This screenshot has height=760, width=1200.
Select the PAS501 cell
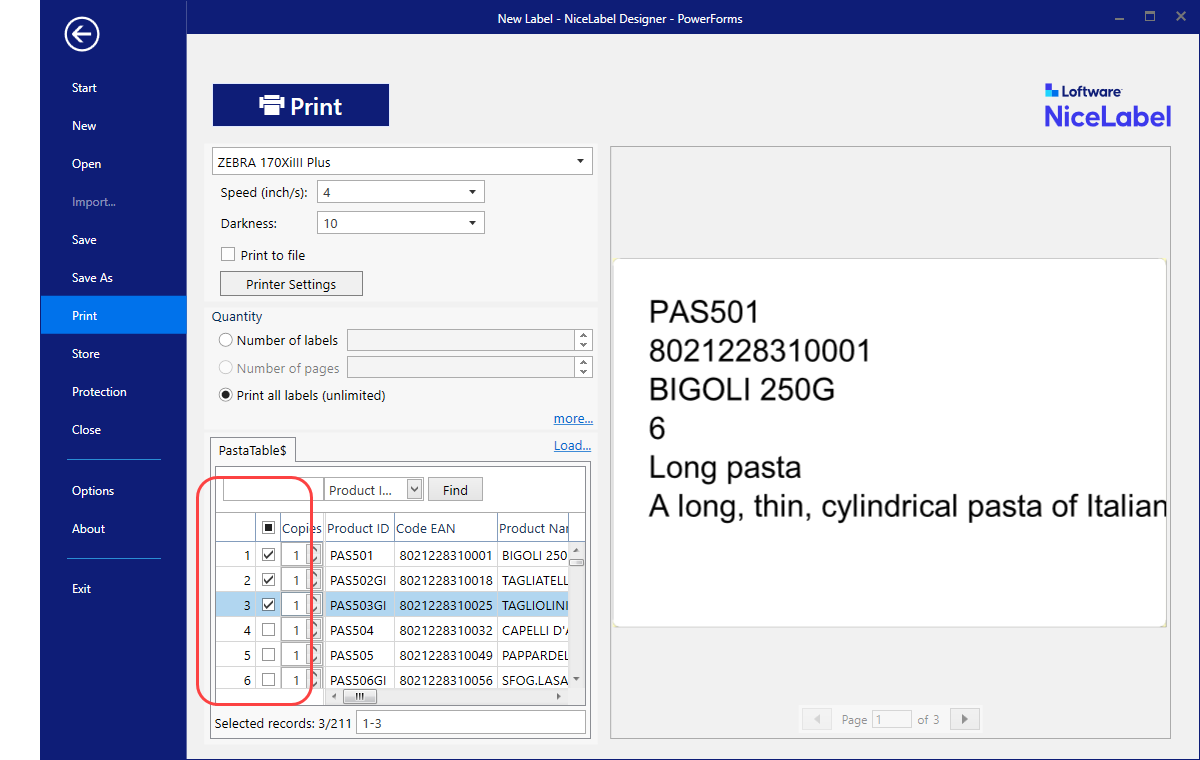pyautogui.click(x=359, y=555)
